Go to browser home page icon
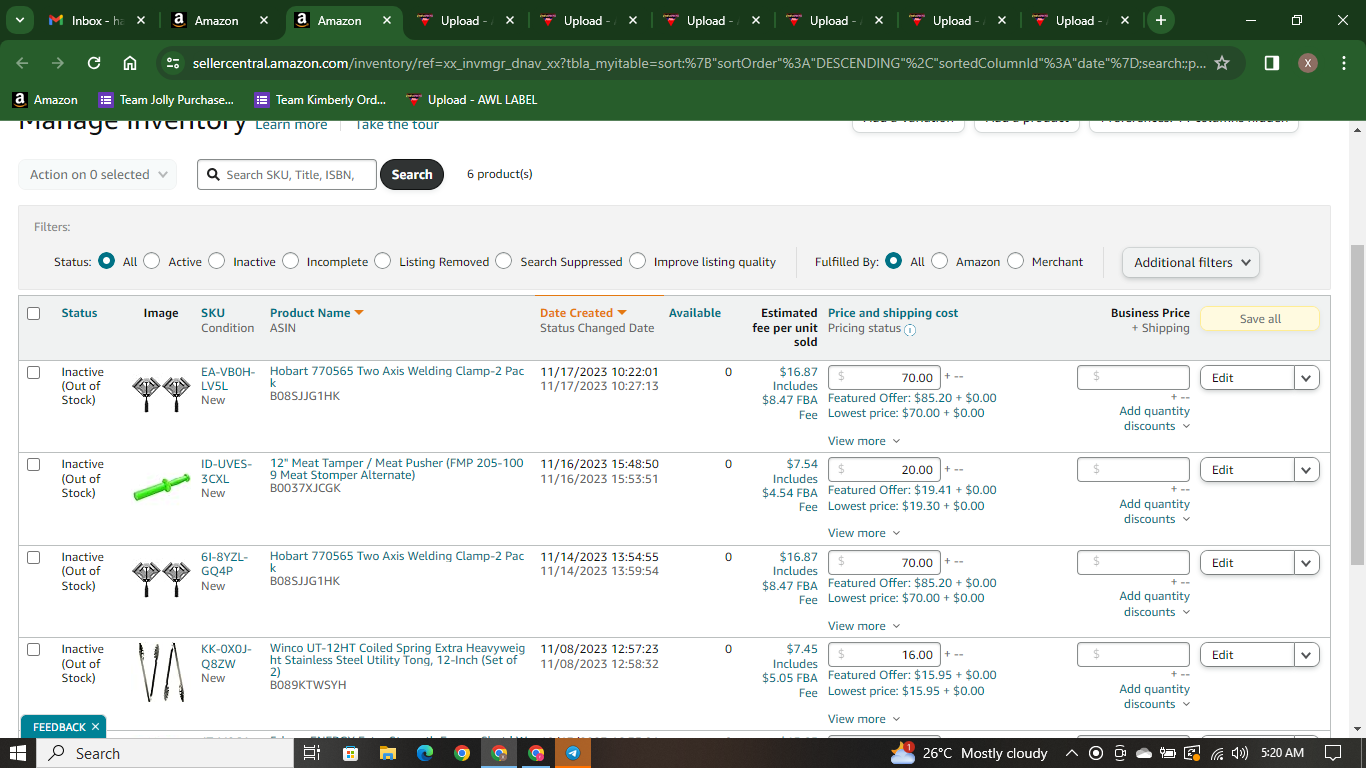Screen dimensions: 1366x768 point(130,63)
